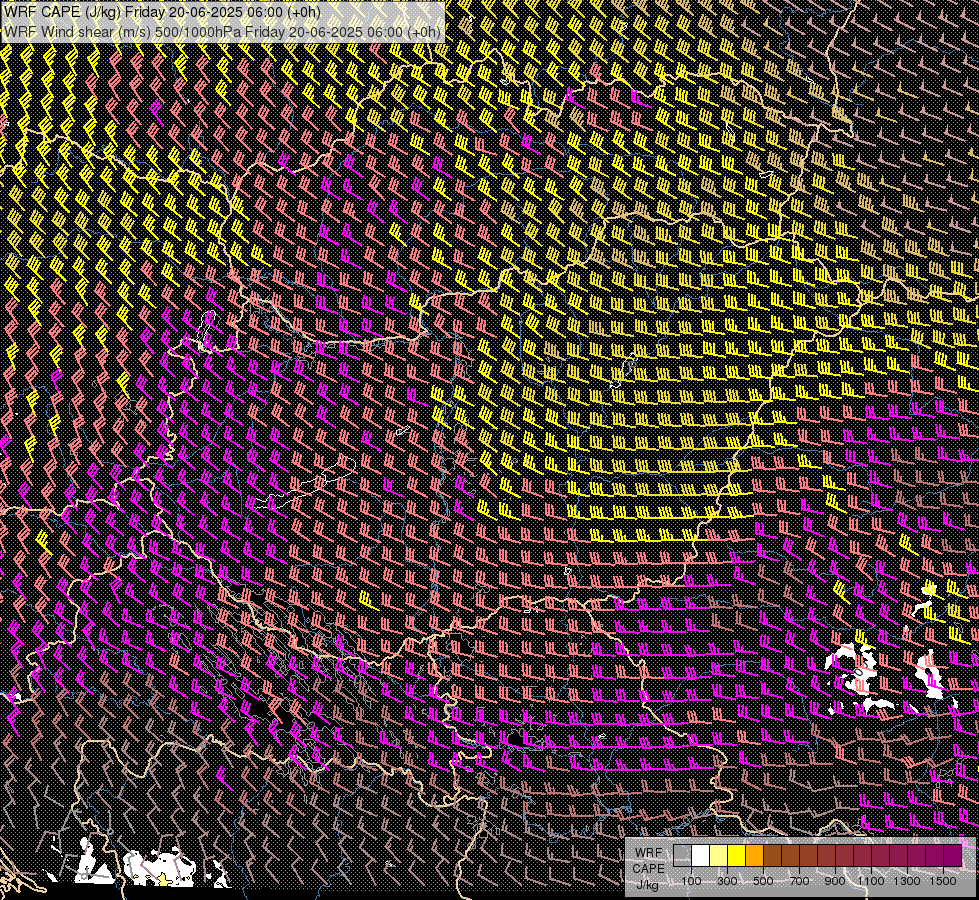
Task: Click the legend value 700
Action: tap(799, 881)
